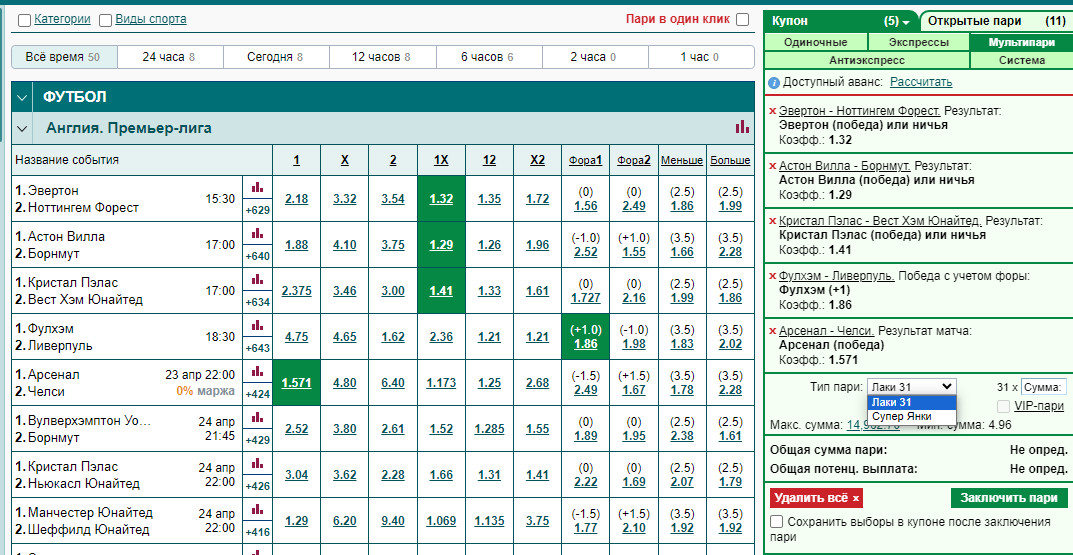This screenshot has width=1073, height=555.
Task: Switch to Экспрессы tab
Action: click(918, 42)
